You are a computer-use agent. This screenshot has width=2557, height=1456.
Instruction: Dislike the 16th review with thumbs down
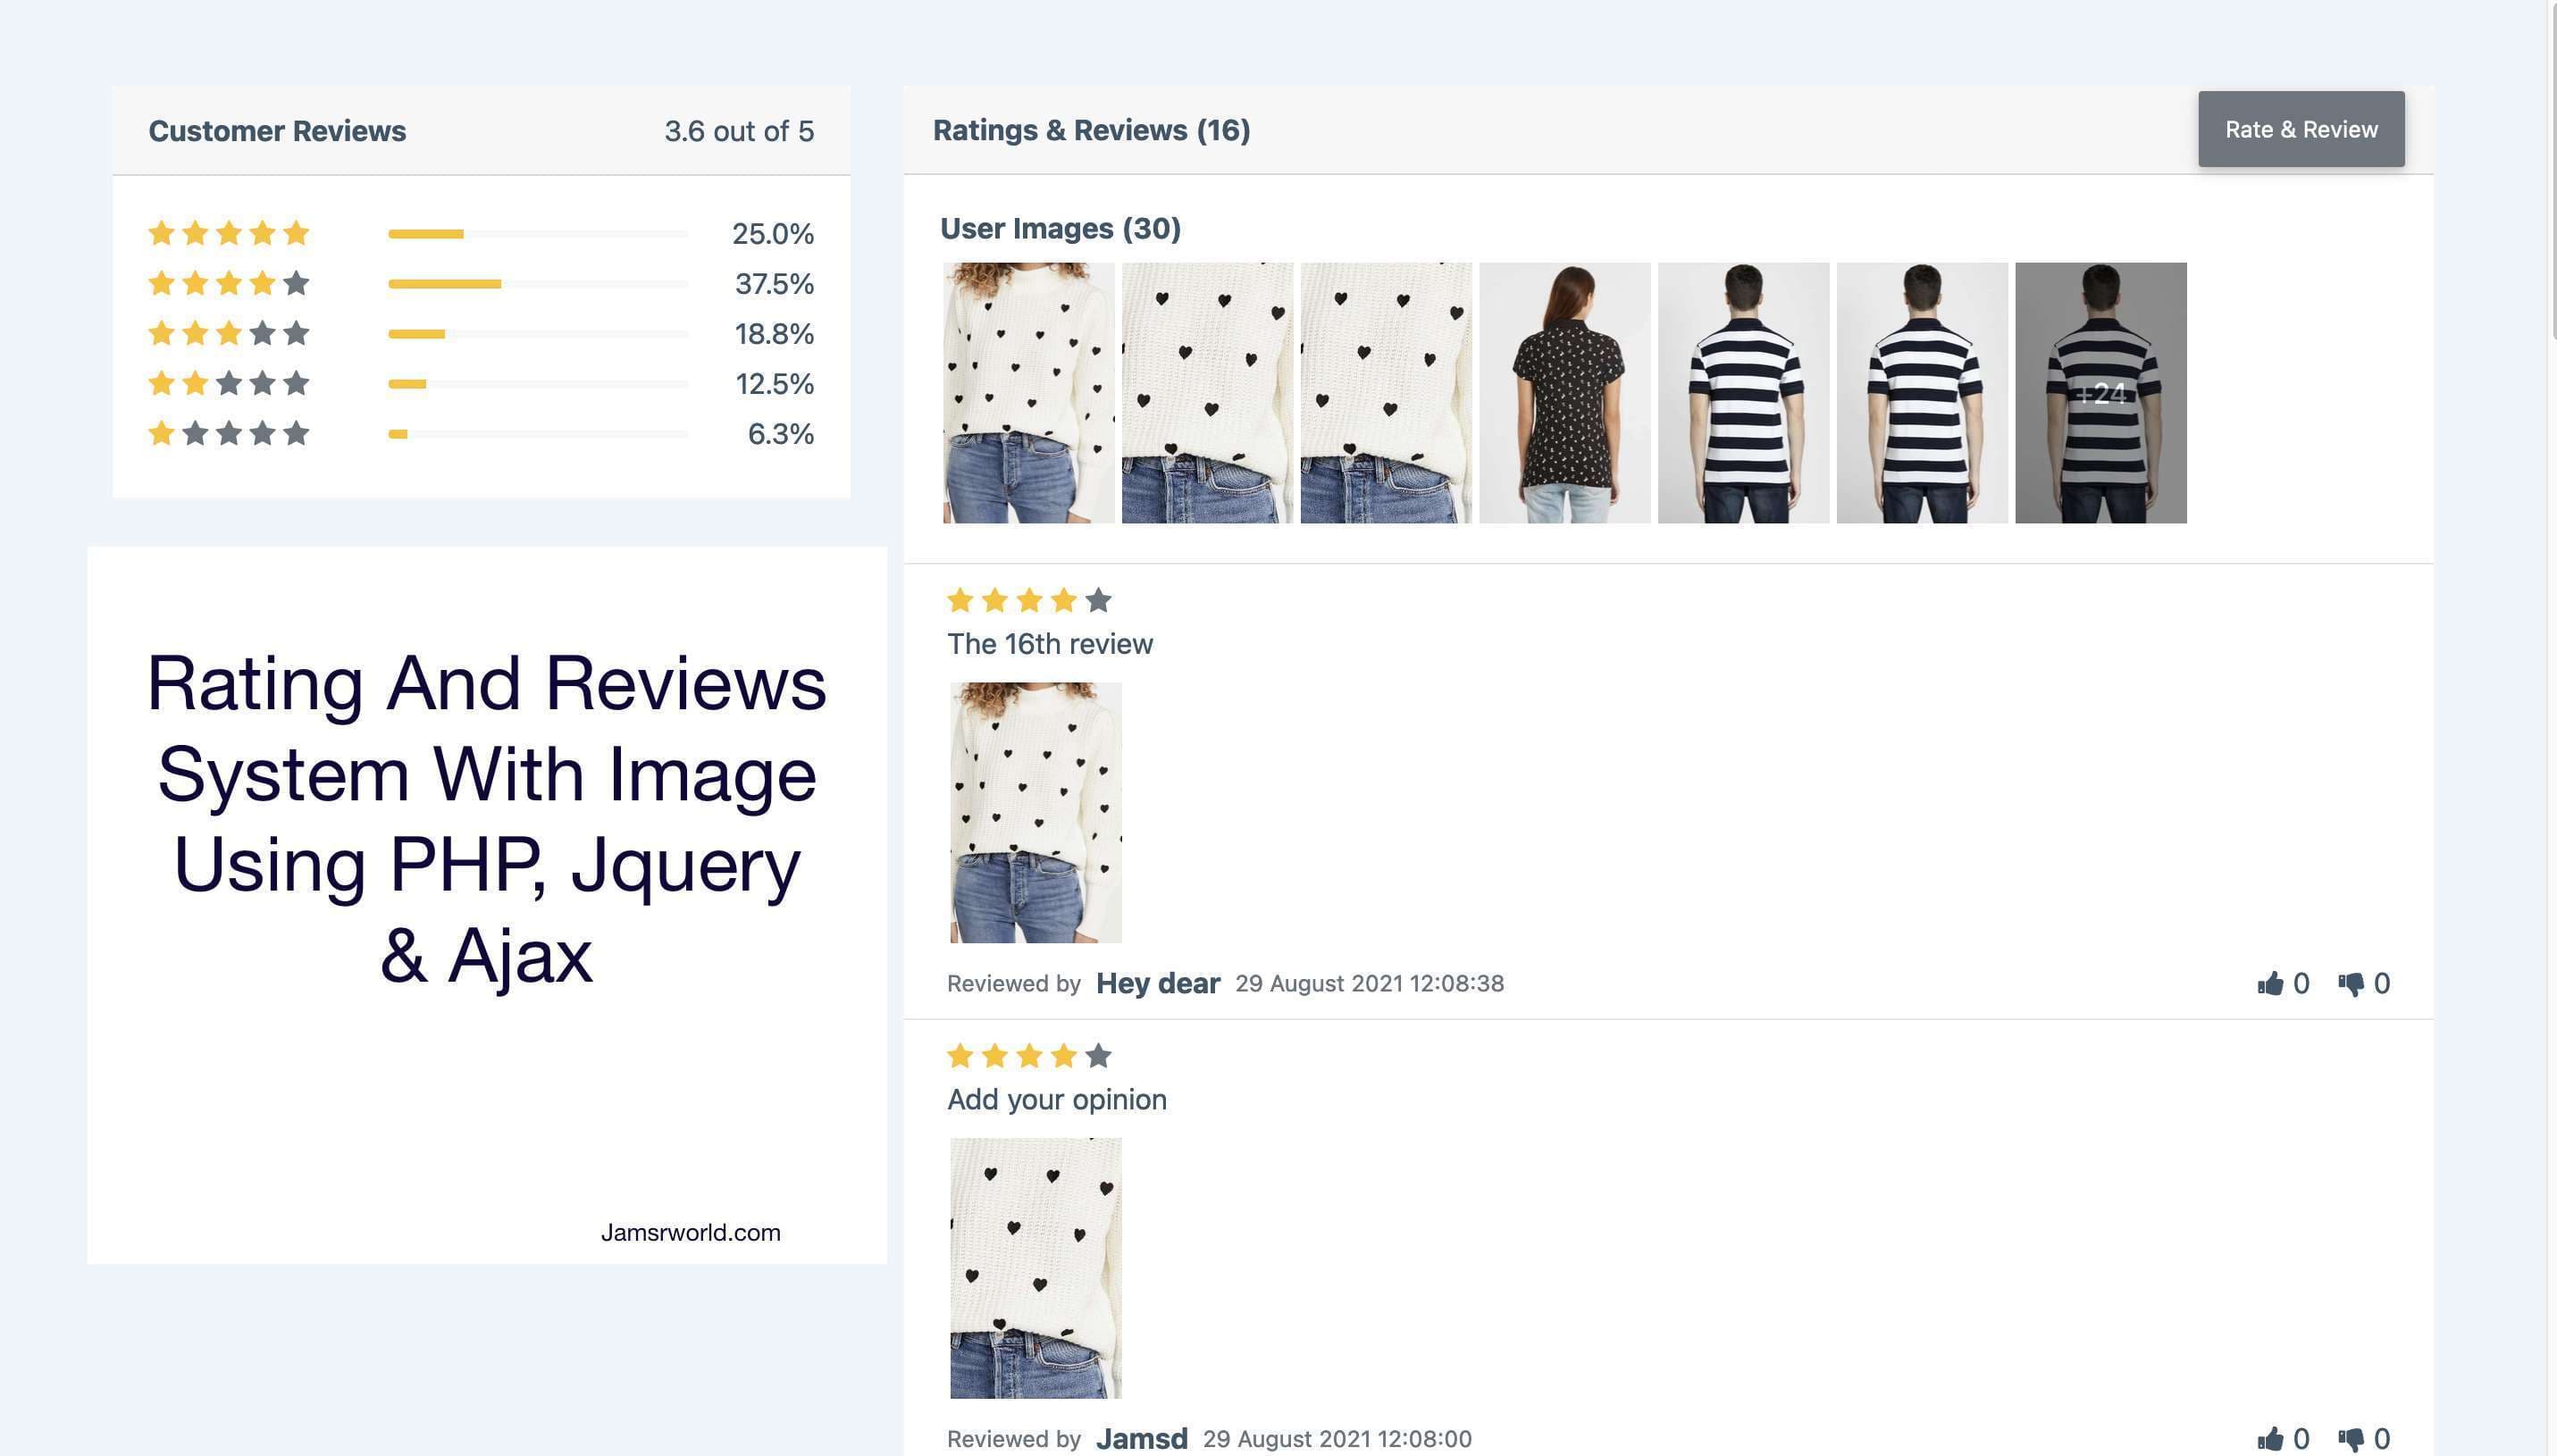[x=2350, y=984]
